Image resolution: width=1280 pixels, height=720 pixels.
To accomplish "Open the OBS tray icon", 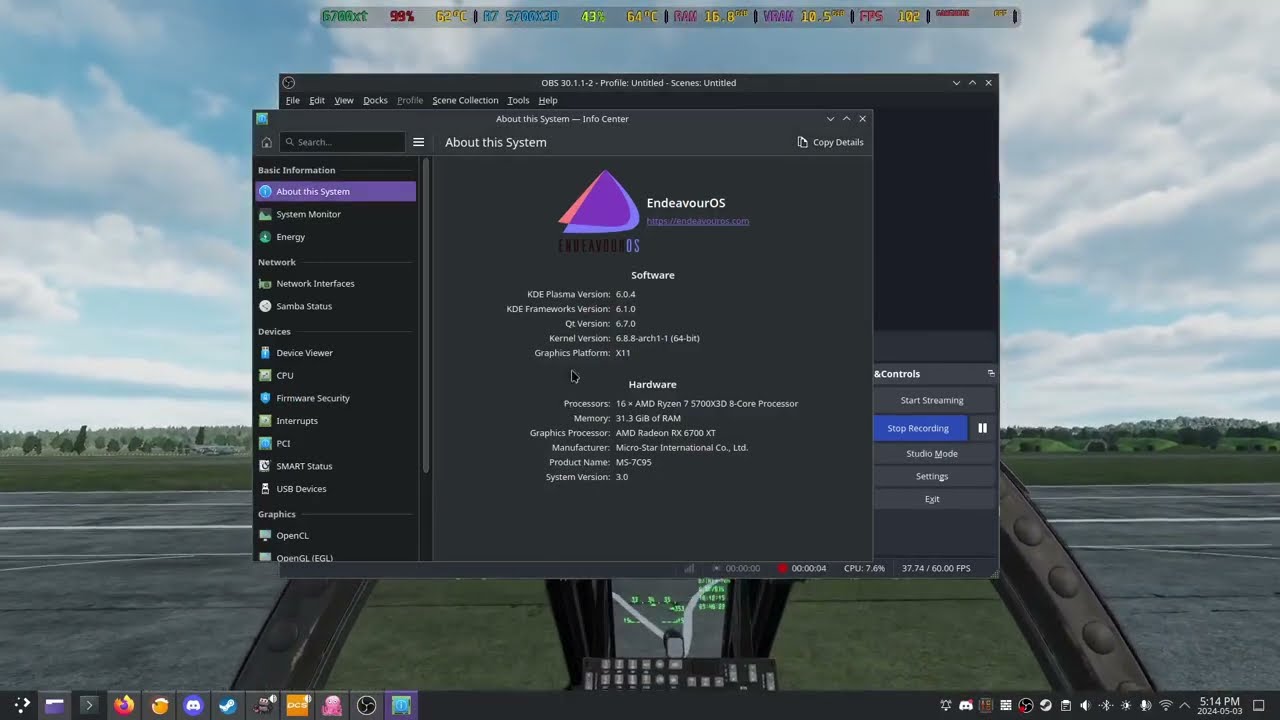I will coord(1026,705).
